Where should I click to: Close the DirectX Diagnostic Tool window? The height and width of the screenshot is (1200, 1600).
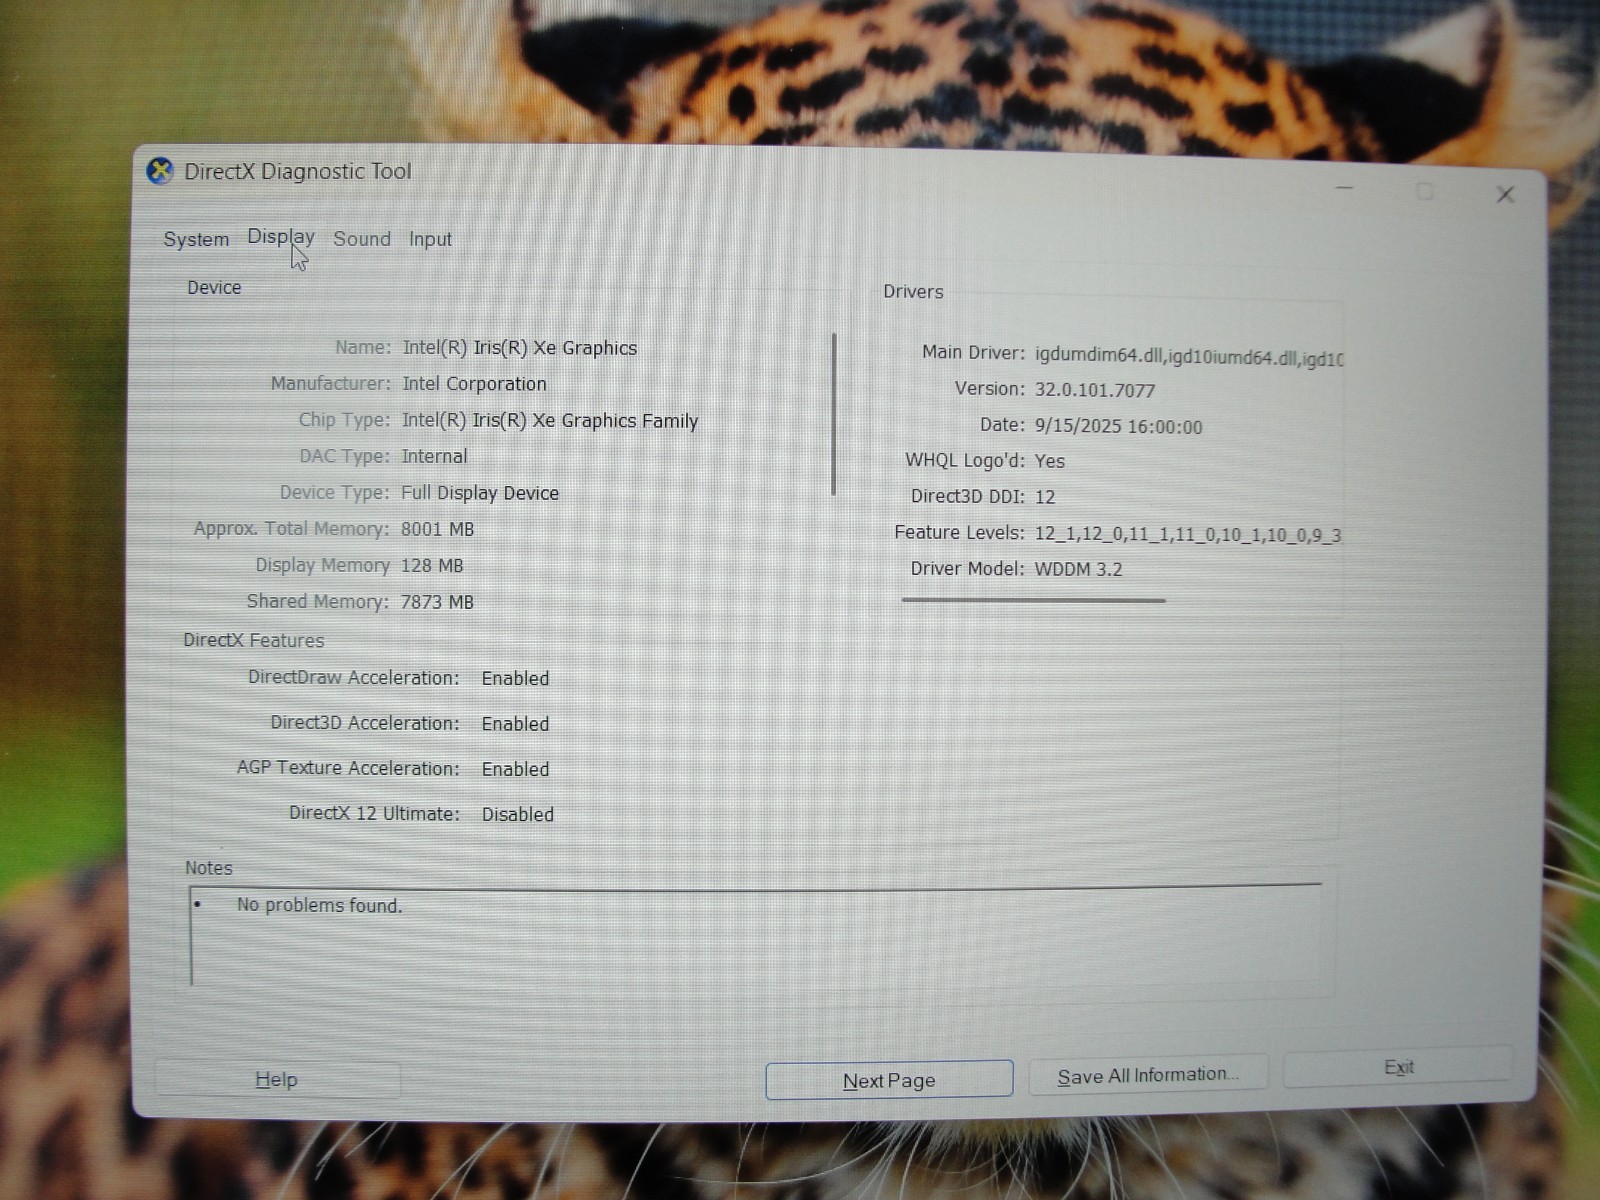point(1505,195)
